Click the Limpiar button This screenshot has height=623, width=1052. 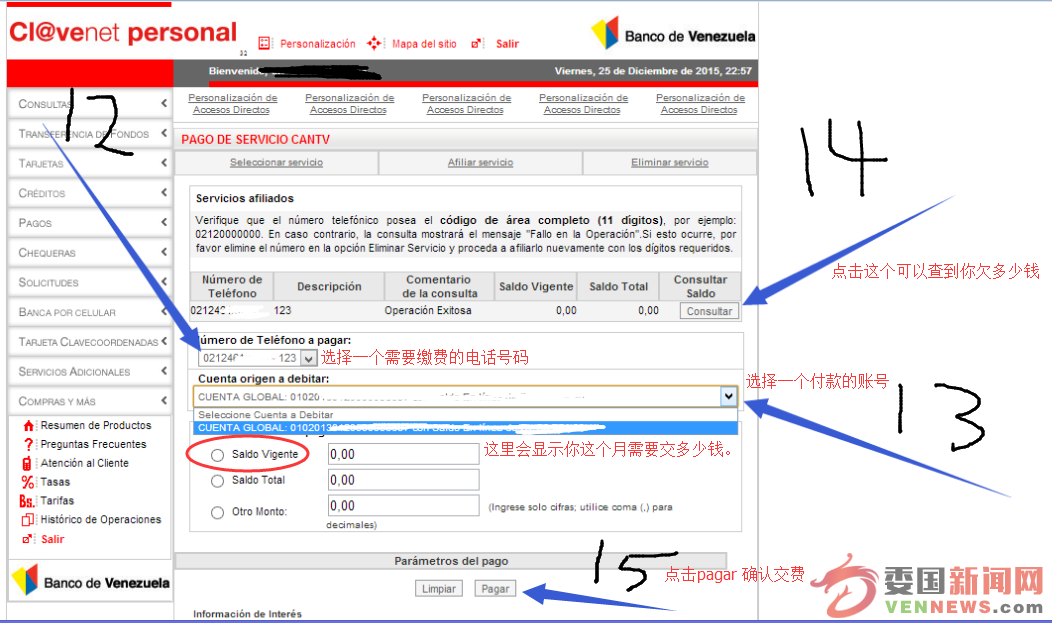tap(439, 589)
